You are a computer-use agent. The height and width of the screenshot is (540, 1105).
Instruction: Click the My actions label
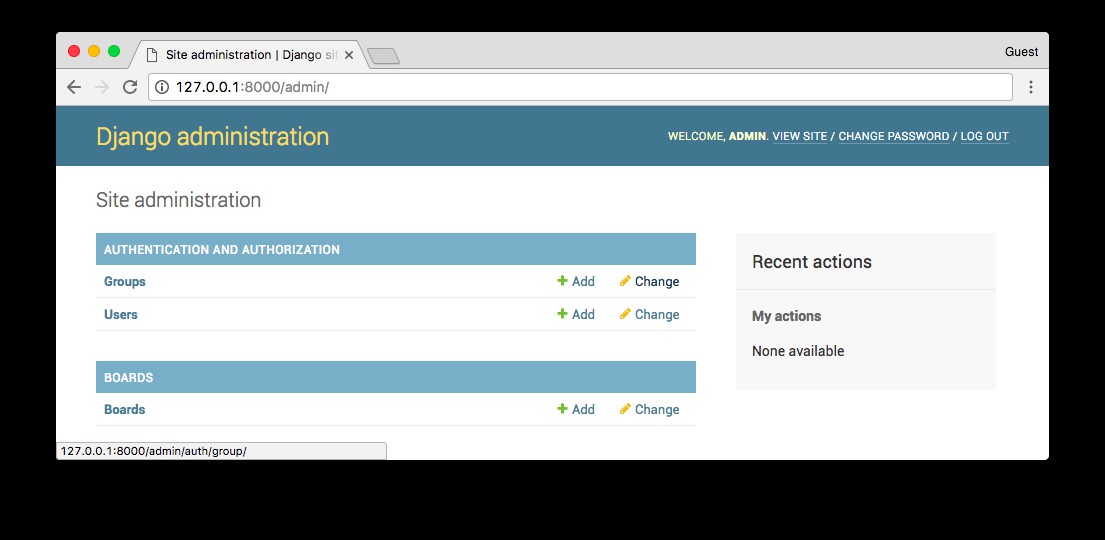786,316
